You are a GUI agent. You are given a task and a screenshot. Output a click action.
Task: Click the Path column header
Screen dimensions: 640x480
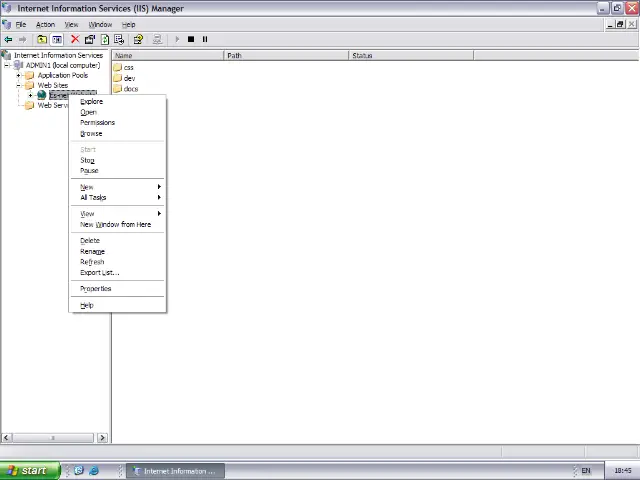(286, 55)
